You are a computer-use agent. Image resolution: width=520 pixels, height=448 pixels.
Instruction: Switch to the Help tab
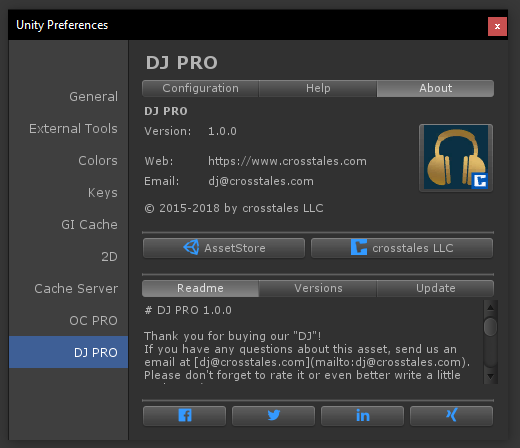click(x=318, y=88)
